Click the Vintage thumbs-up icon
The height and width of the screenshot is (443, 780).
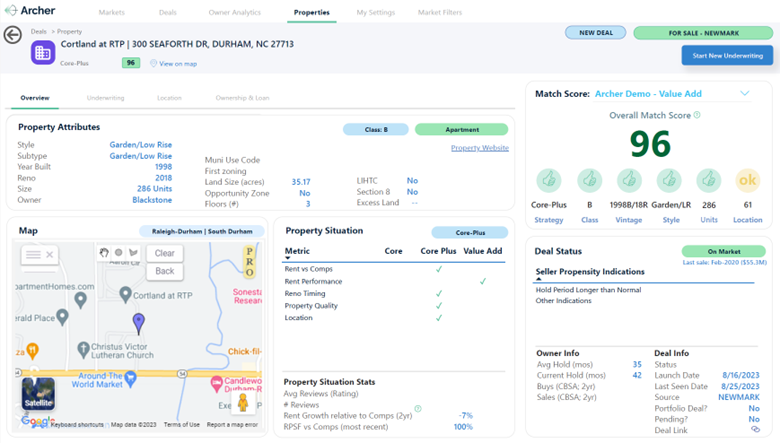[x=629, y=180]
